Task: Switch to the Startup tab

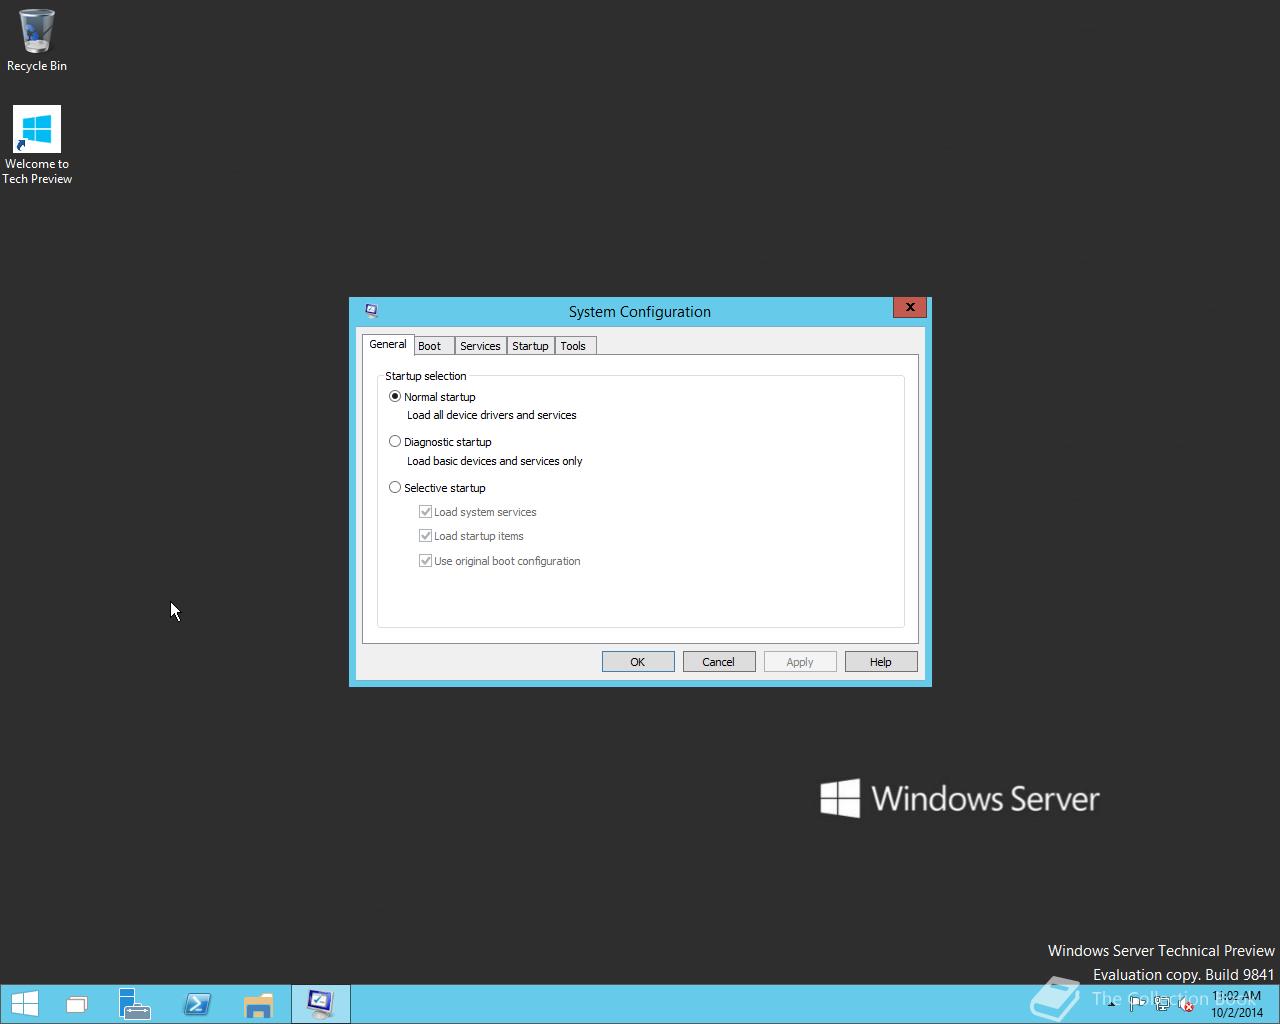Action: [x=530, y=346]
